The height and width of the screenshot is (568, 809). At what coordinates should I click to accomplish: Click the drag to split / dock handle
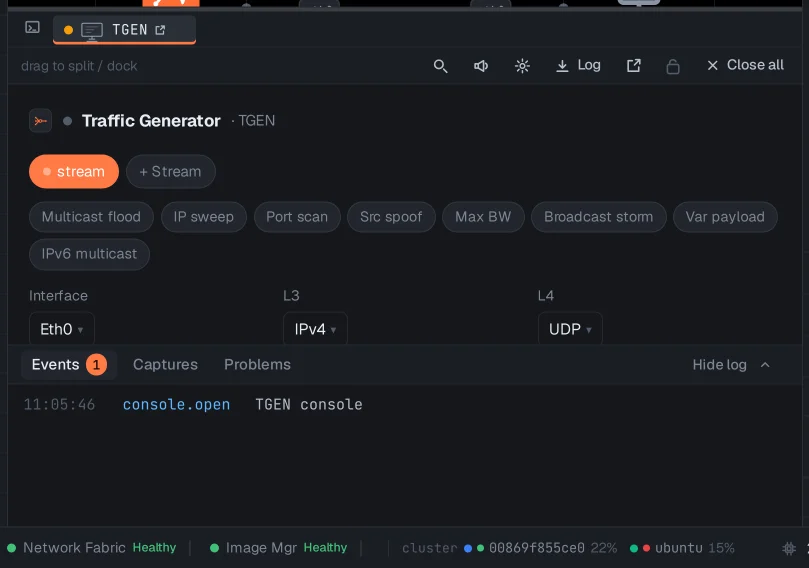click(x=79, y=66)
